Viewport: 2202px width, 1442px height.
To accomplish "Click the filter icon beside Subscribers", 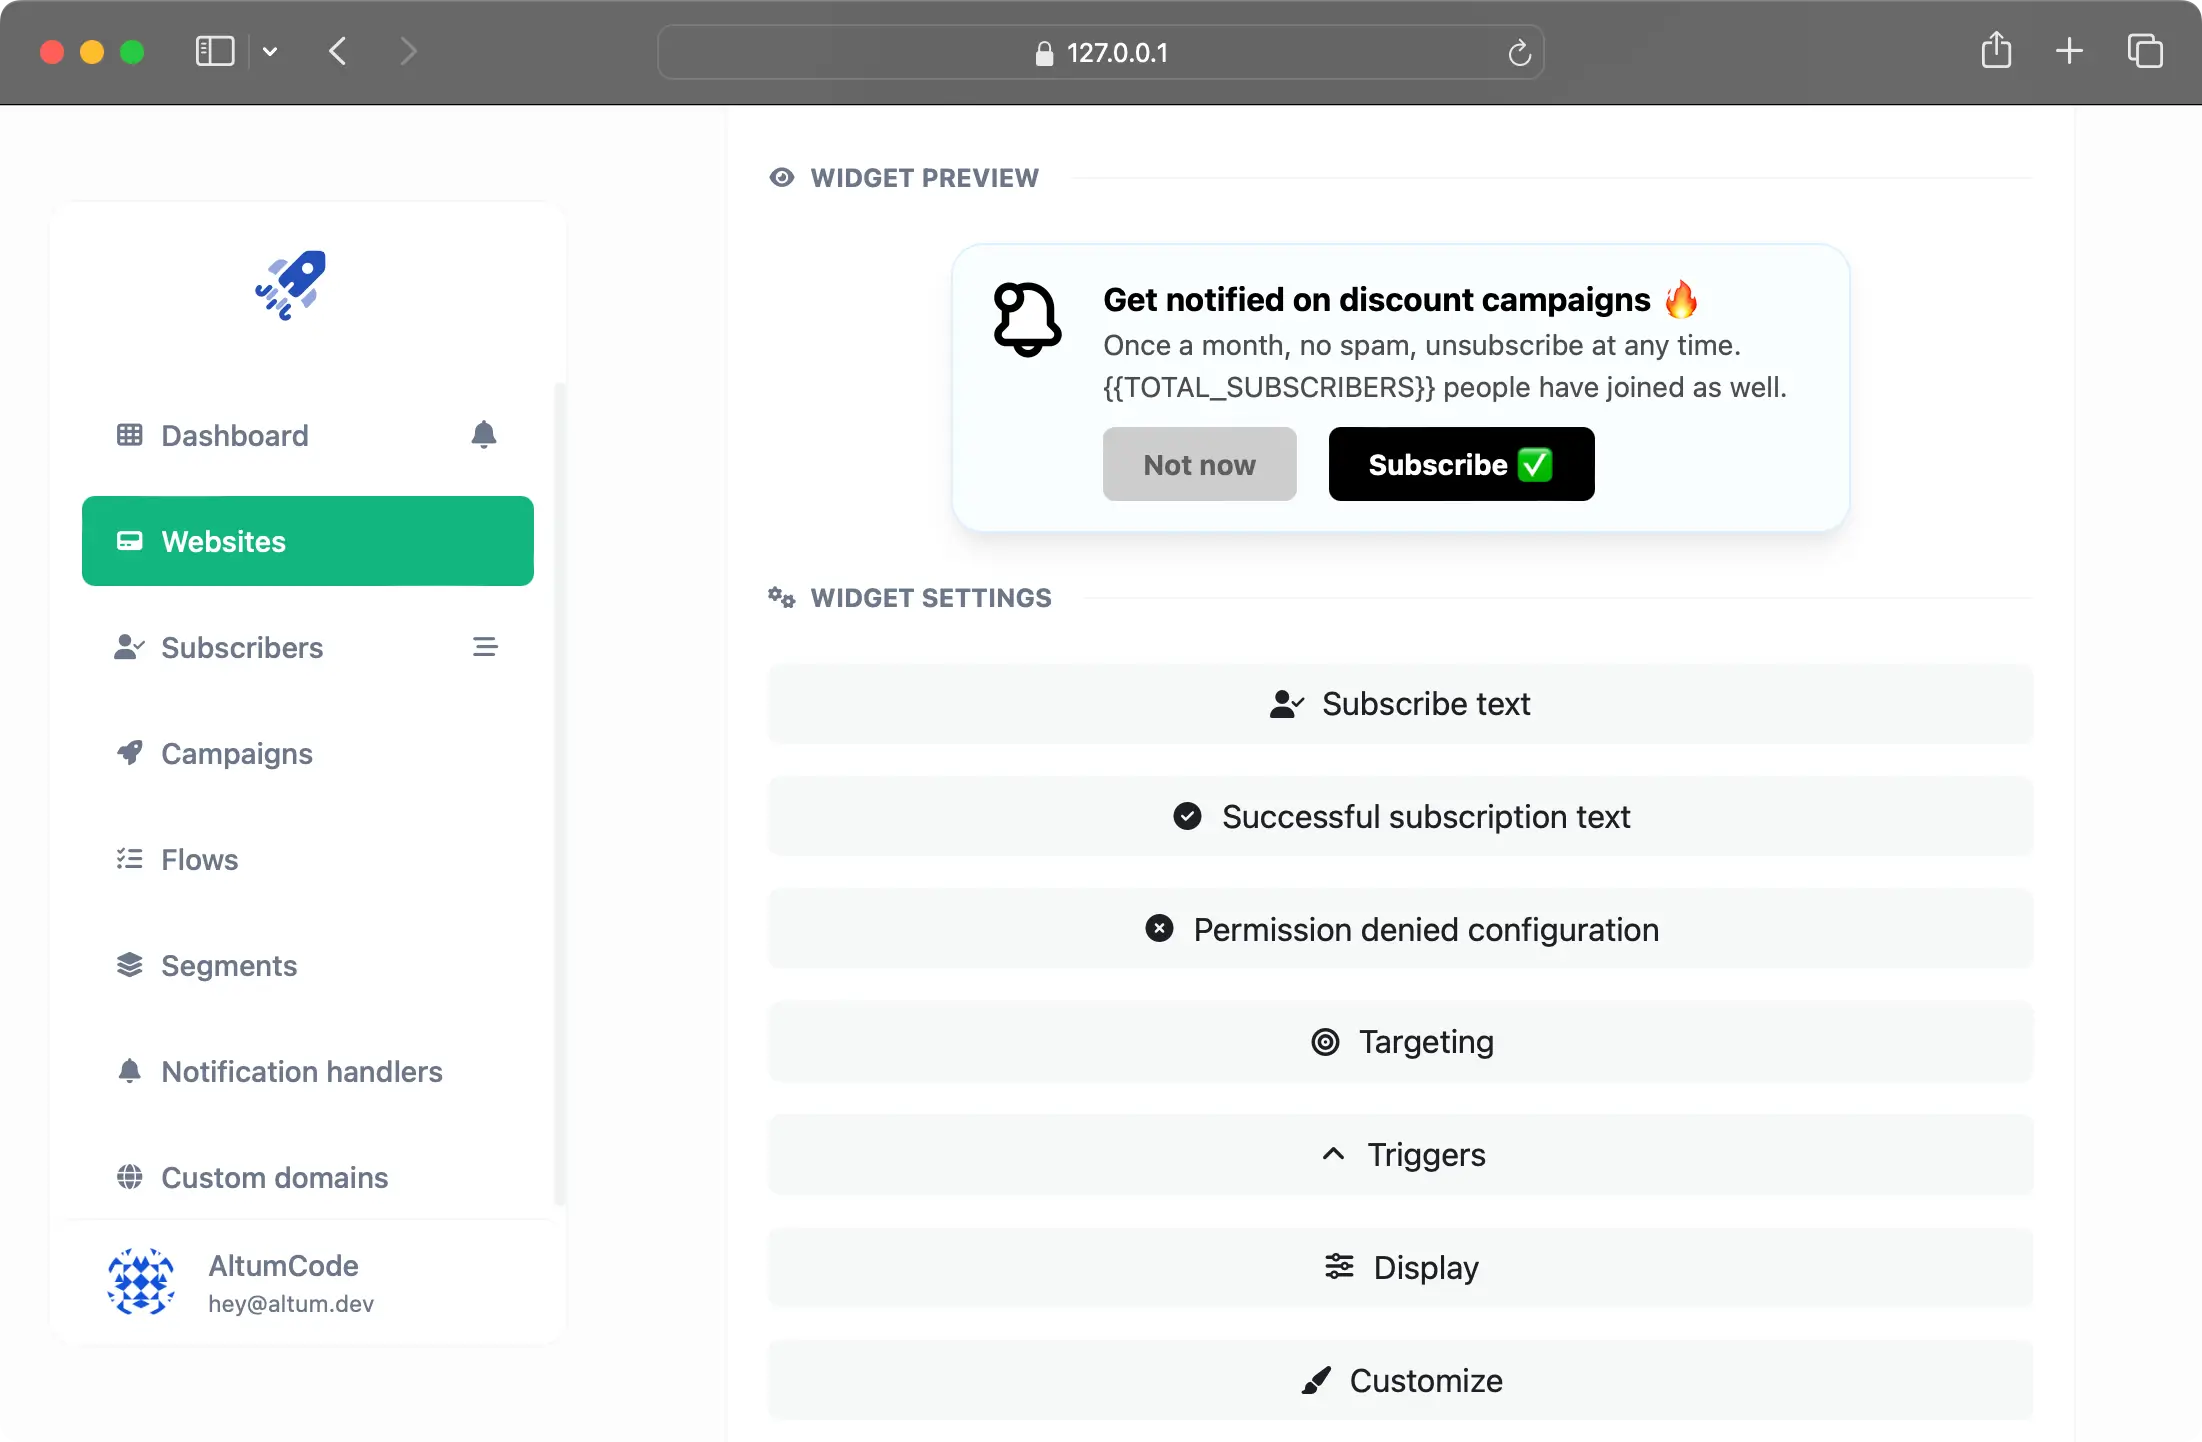I will [486, 647].
